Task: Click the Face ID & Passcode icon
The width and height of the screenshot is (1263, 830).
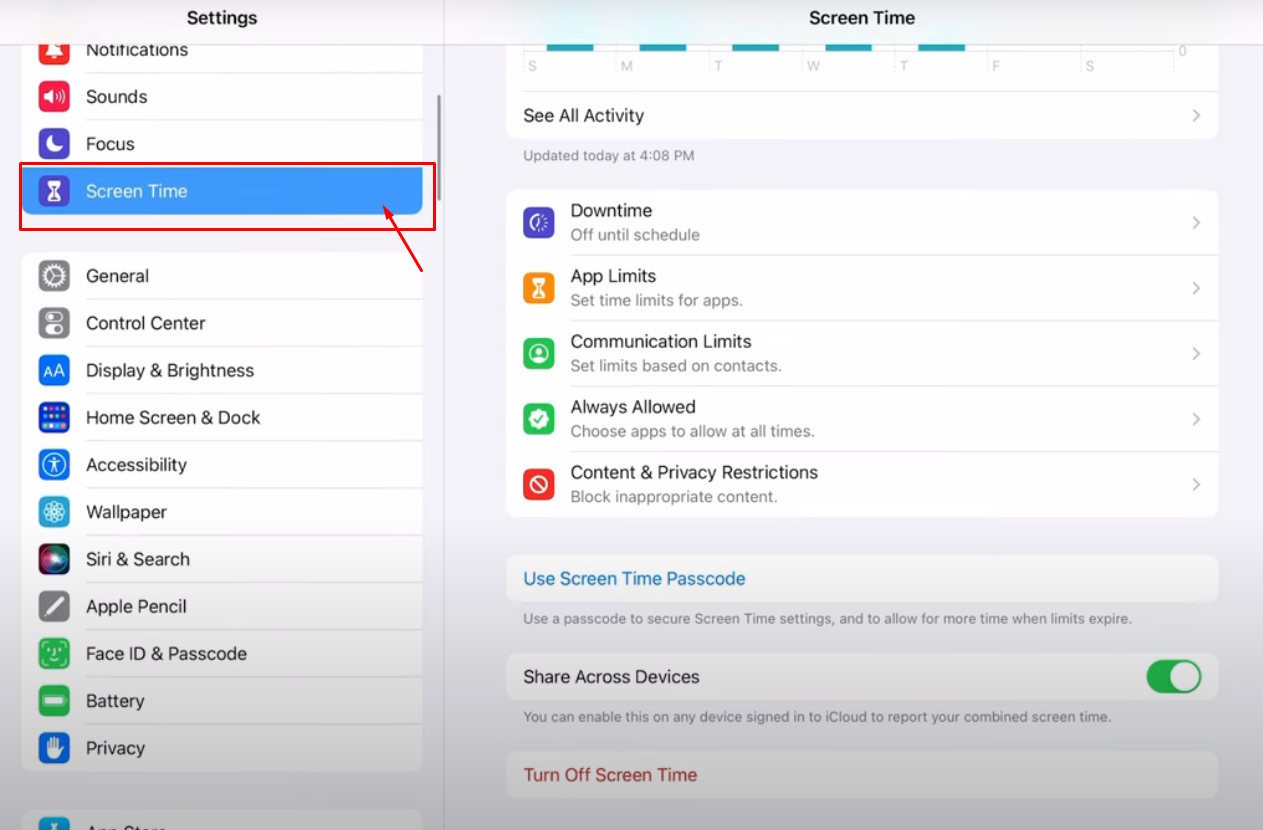Action: coord(54,654)
